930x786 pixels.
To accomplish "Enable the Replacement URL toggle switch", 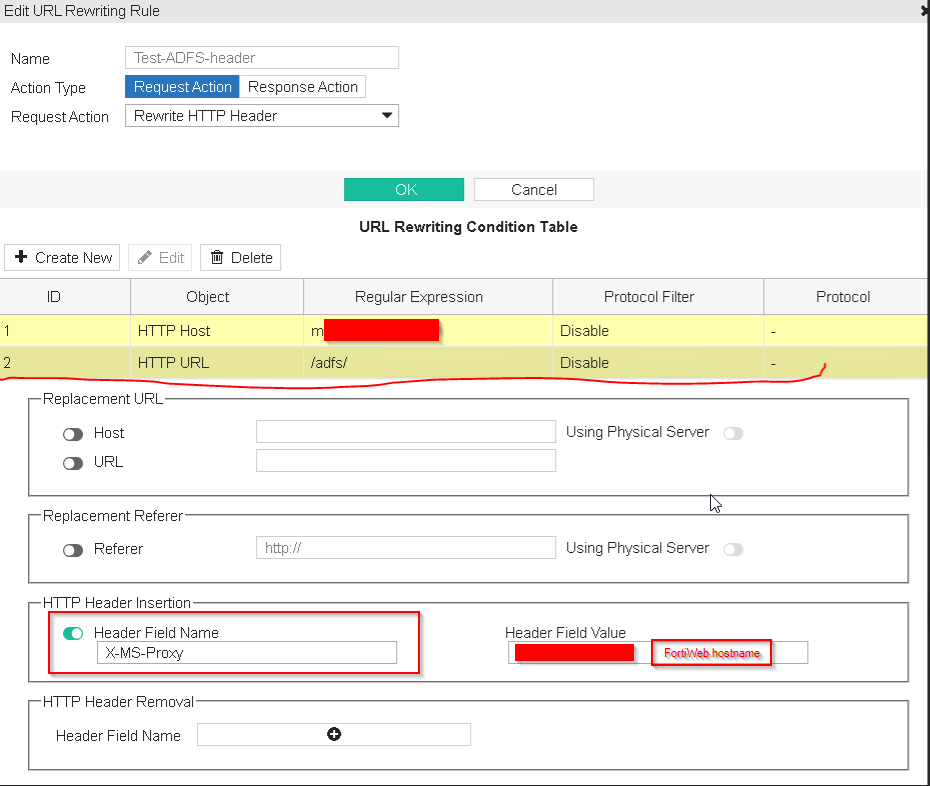I will click(73, 463).
